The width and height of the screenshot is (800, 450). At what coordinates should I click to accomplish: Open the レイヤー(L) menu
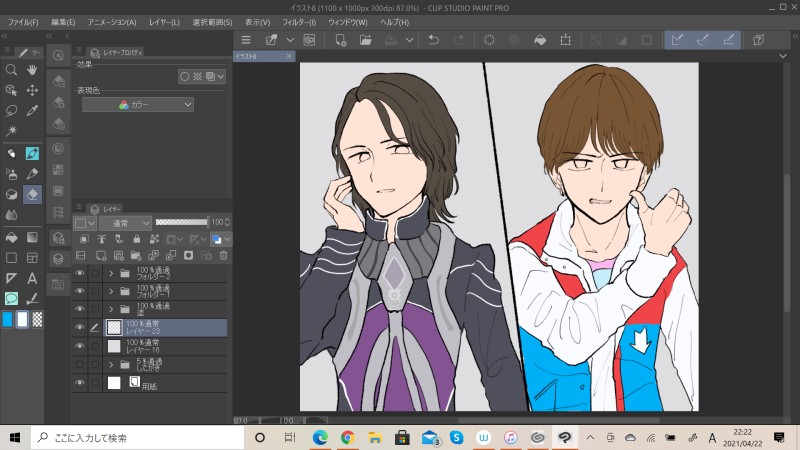click(161, 21)
